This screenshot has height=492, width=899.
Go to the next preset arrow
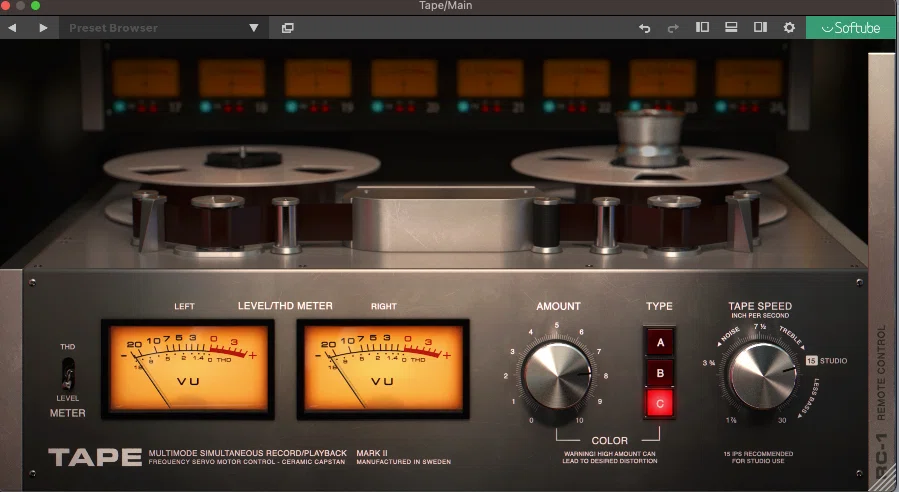[x=43, y=28]
